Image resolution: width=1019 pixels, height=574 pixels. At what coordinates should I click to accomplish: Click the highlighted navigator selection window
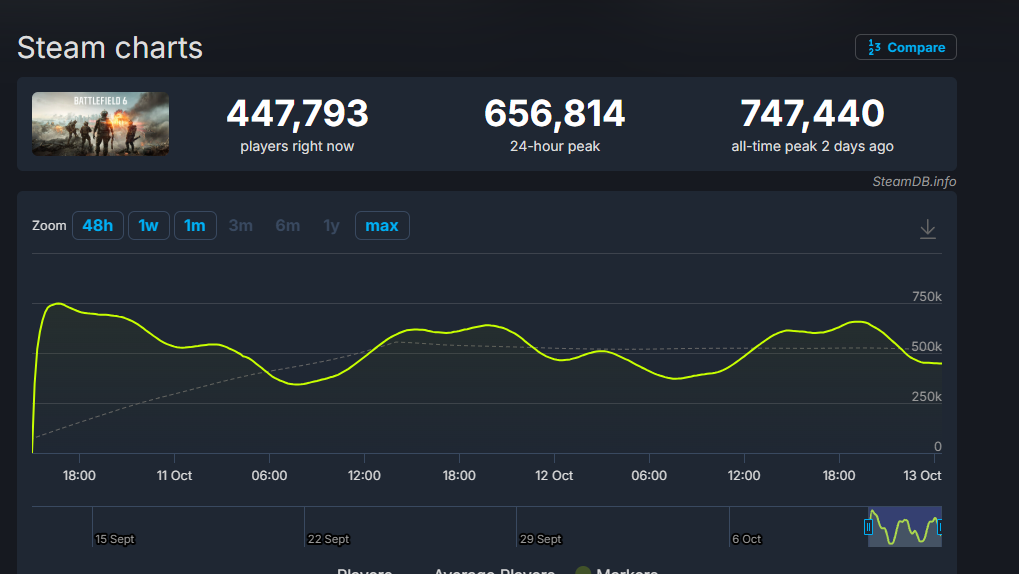tap(905, 527)
